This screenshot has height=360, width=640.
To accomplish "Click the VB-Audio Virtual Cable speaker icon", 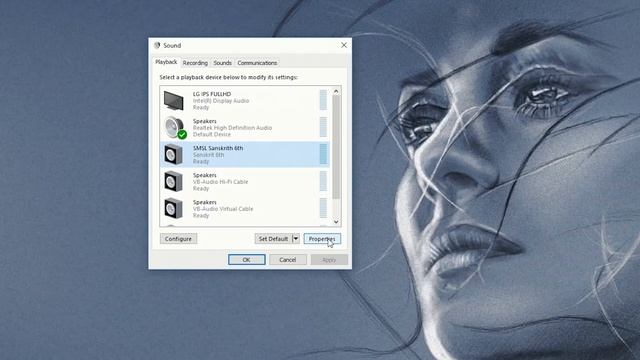I will 173,209.
